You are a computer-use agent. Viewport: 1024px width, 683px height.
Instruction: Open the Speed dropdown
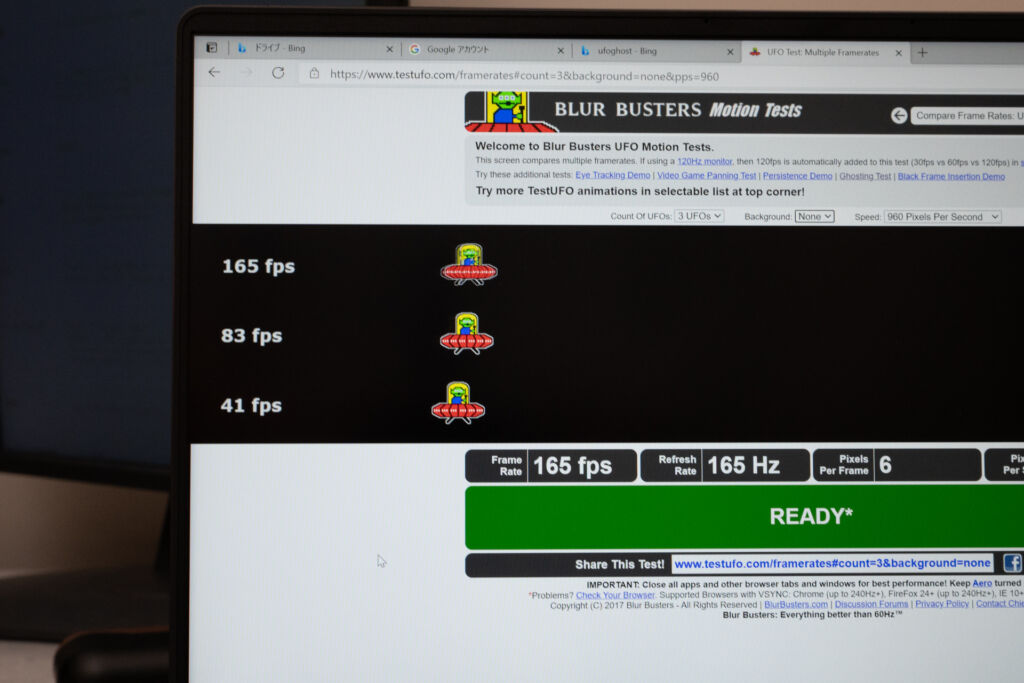[942, 217]
